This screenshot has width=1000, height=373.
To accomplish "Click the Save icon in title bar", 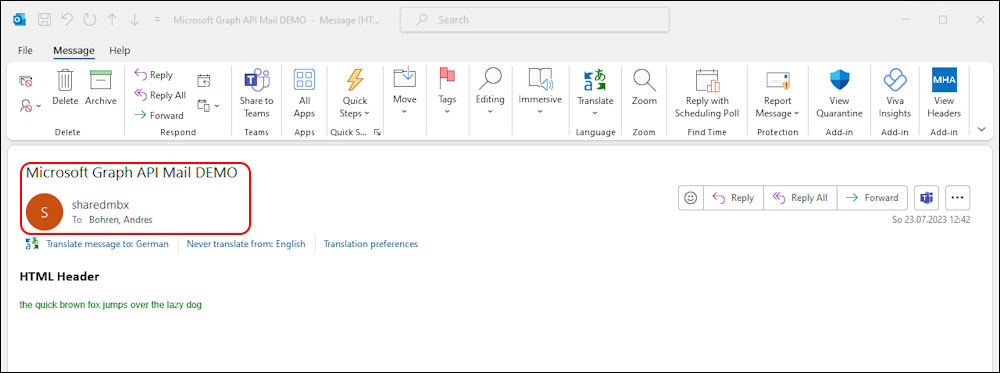I will 44,20.
